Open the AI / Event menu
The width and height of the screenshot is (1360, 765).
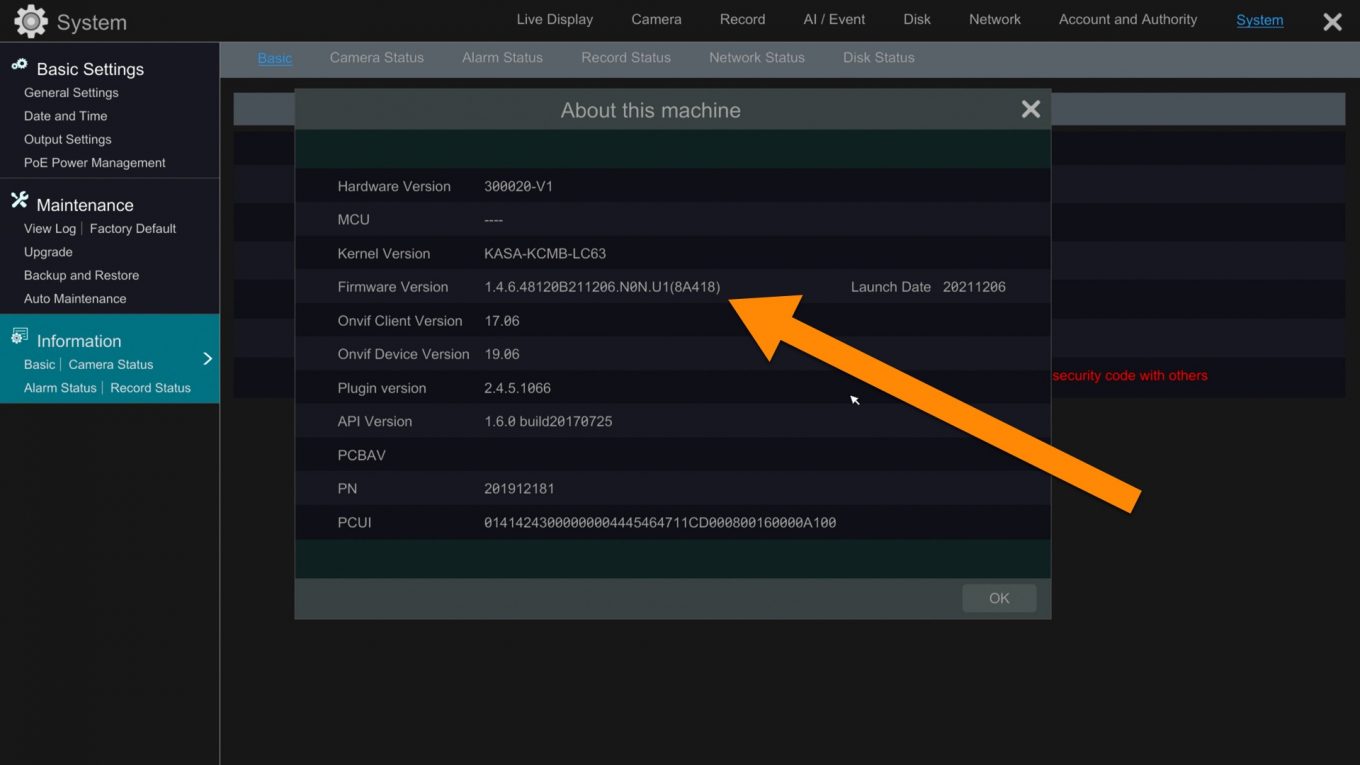(x=833, y=18)
